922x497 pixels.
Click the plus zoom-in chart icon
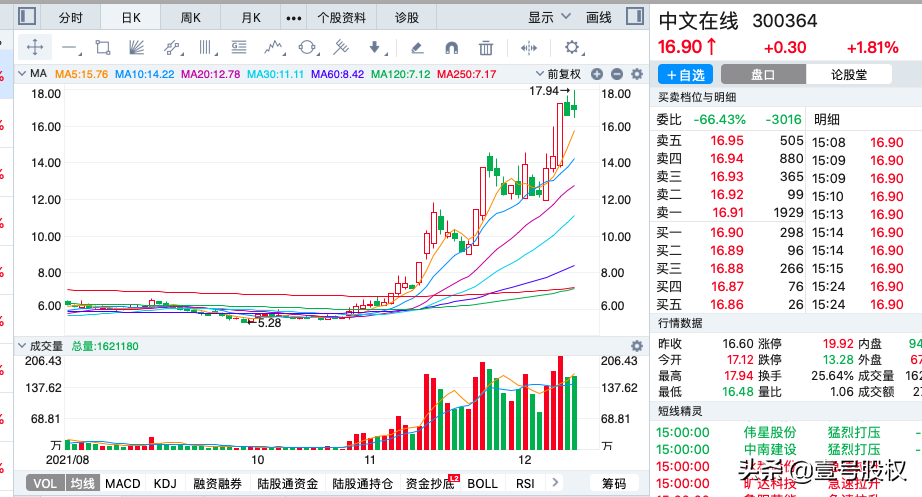point(597,74)
